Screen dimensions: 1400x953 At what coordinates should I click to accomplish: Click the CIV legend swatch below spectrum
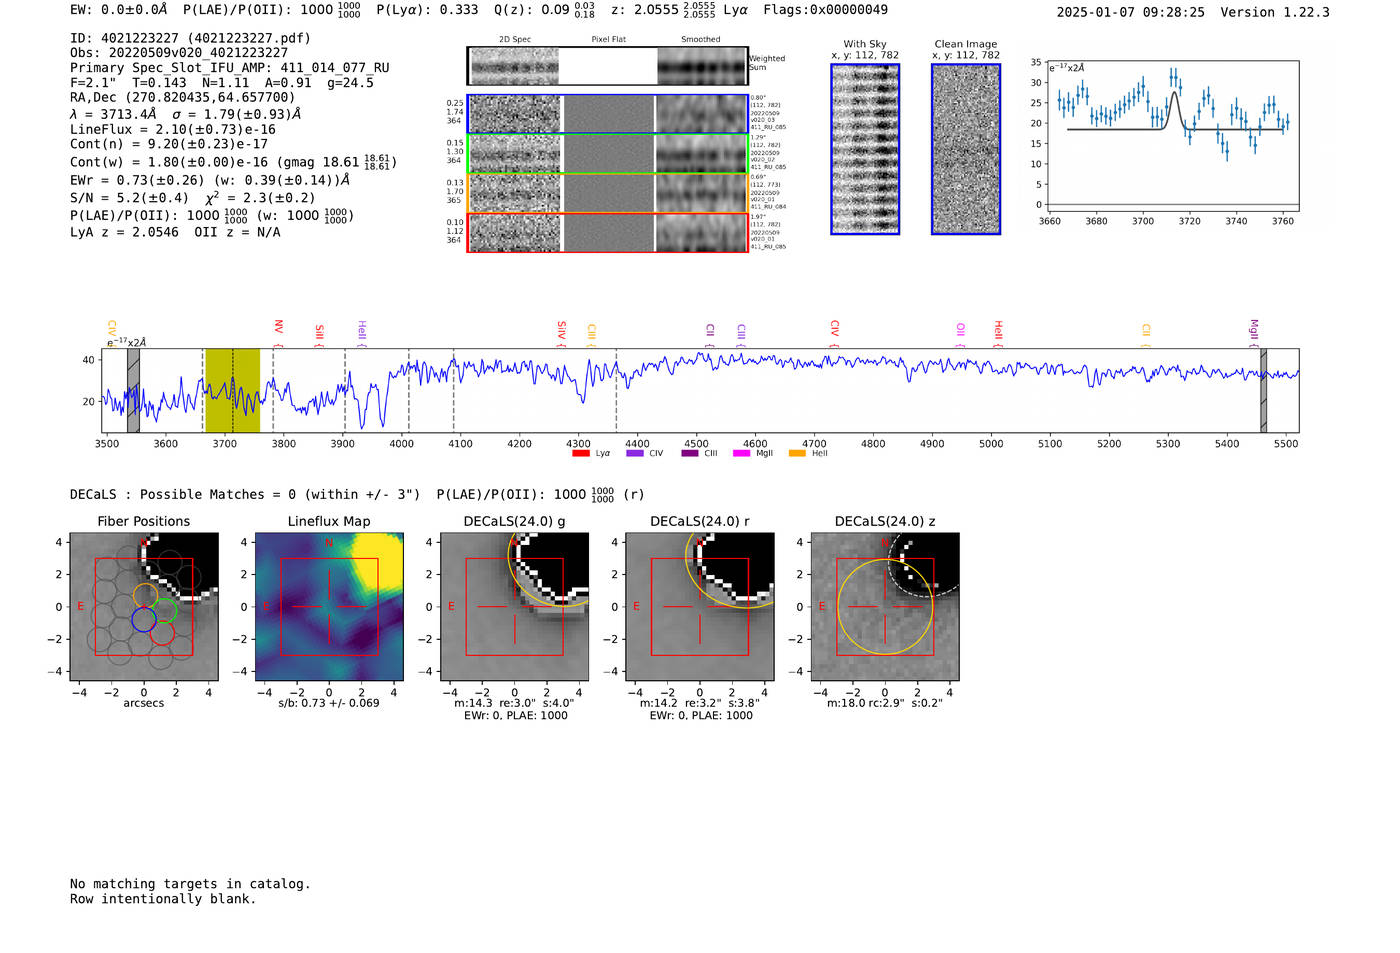[635, 453]
